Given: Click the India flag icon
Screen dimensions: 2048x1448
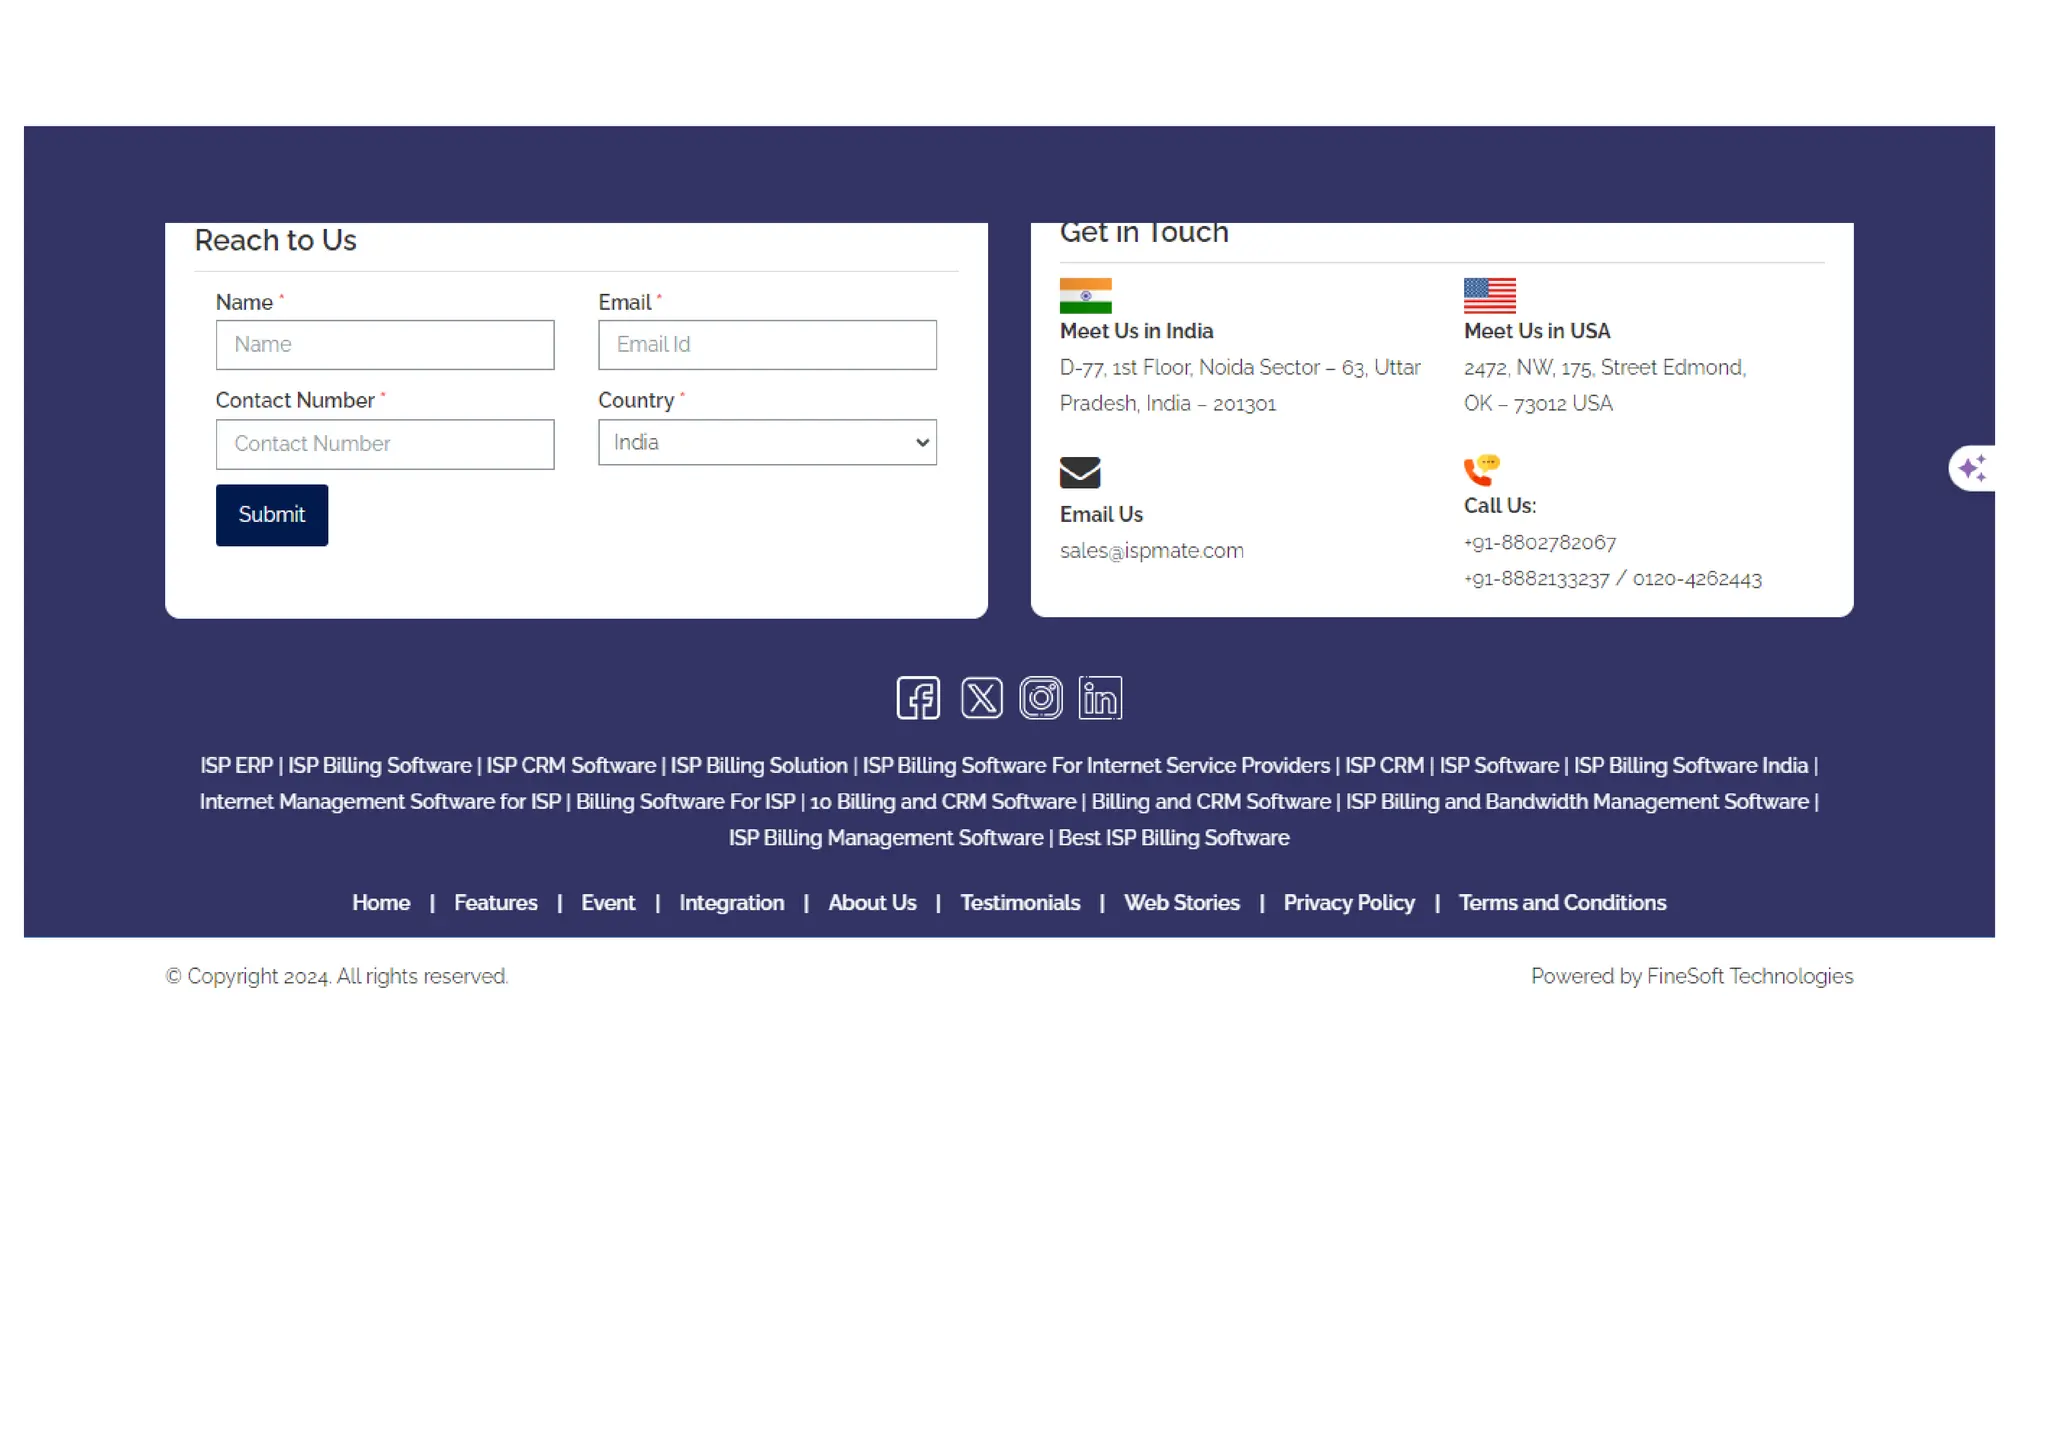Looking at the screenshot, I should (1085, 296).
